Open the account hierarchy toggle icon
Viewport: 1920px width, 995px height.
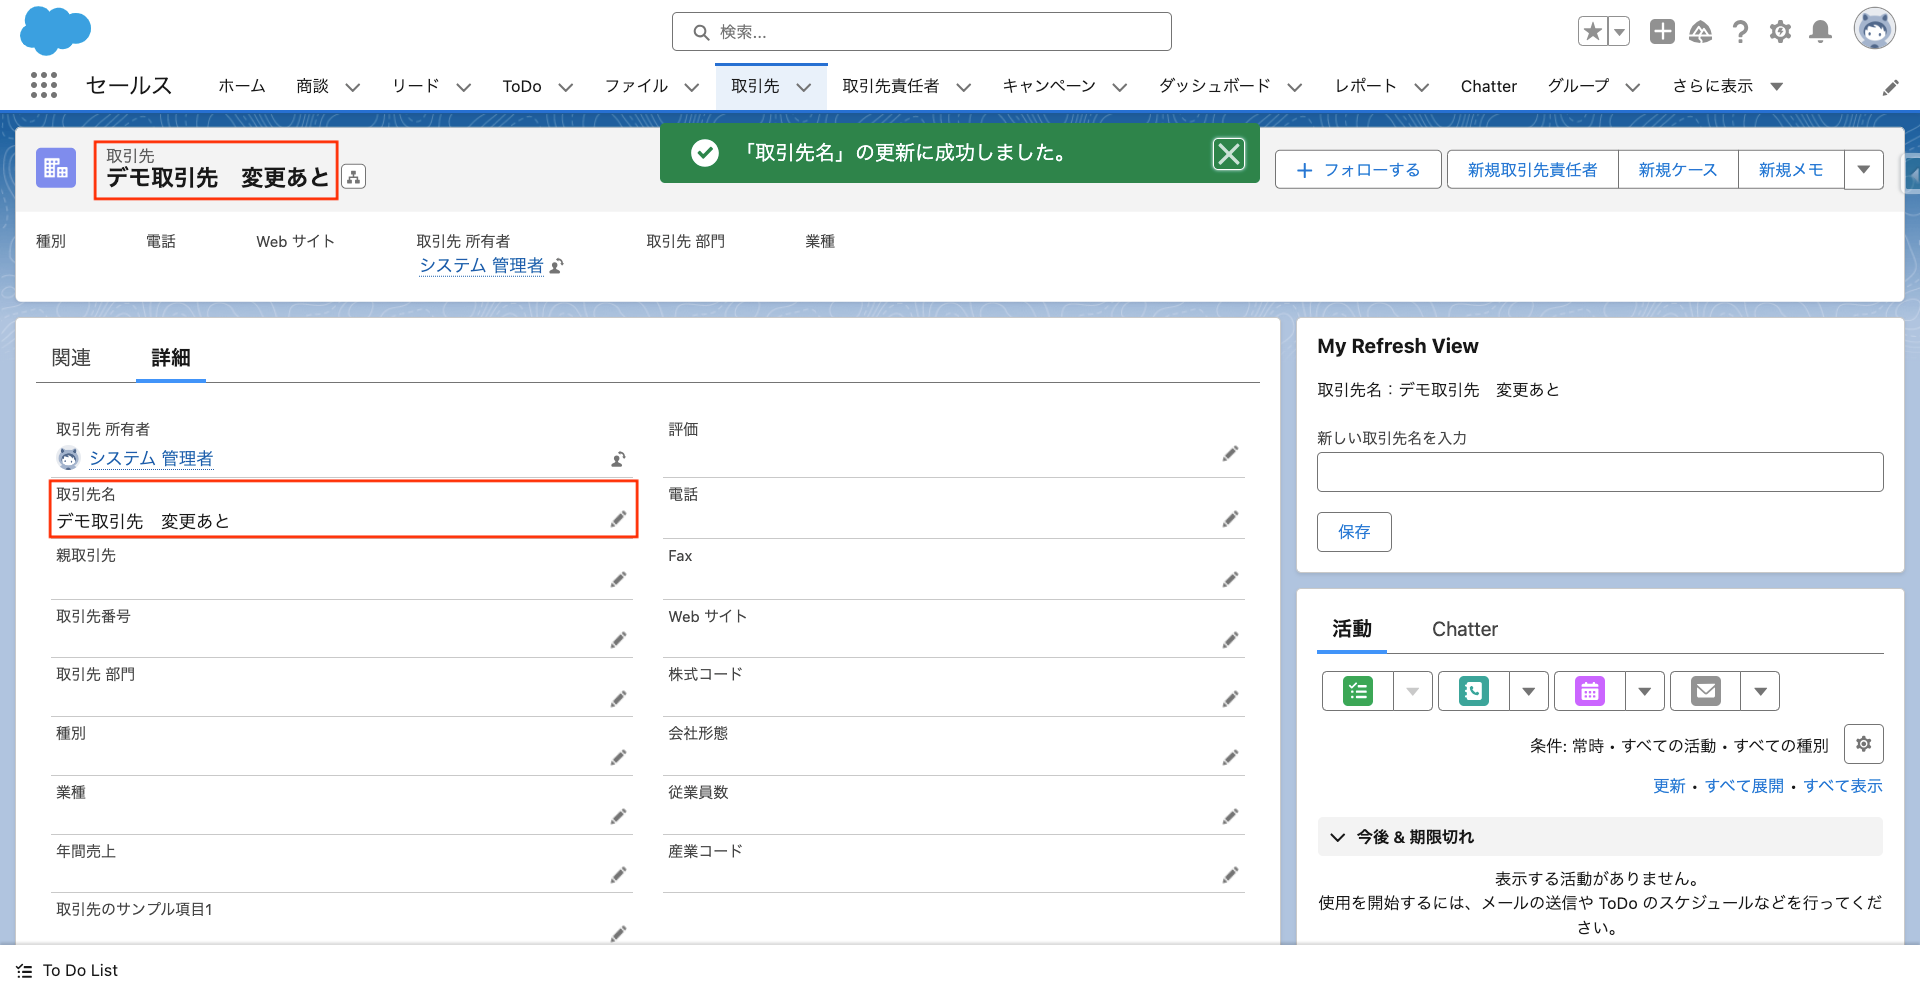352,176
